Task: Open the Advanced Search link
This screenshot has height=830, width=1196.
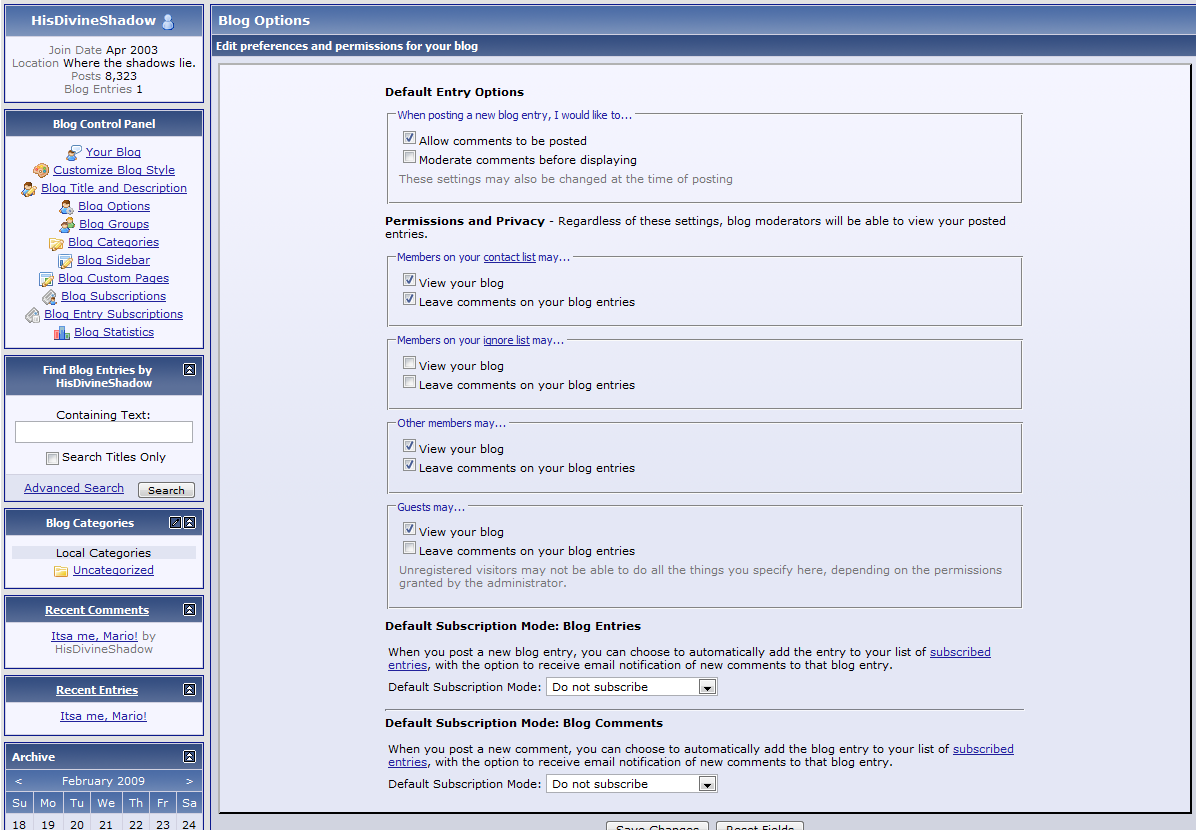Action: tap(74, 488)
